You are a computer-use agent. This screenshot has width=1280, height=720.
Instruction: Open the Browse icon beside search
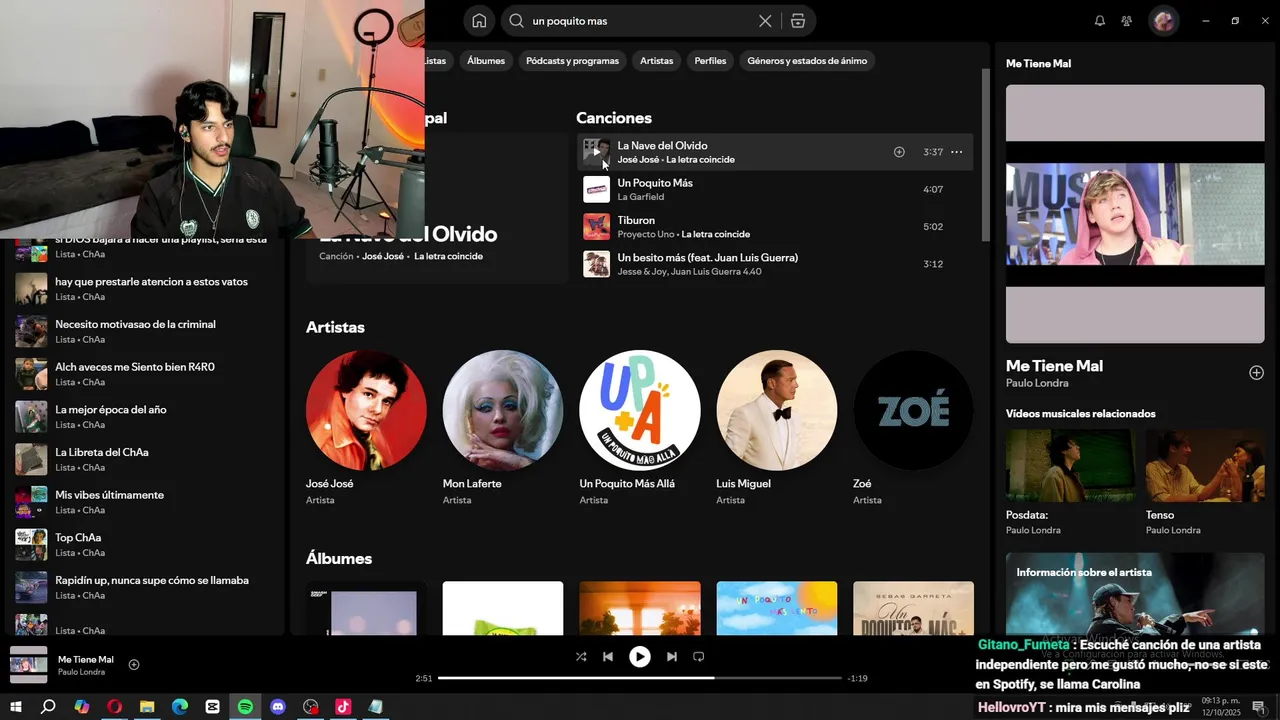[x=797, y=21]
